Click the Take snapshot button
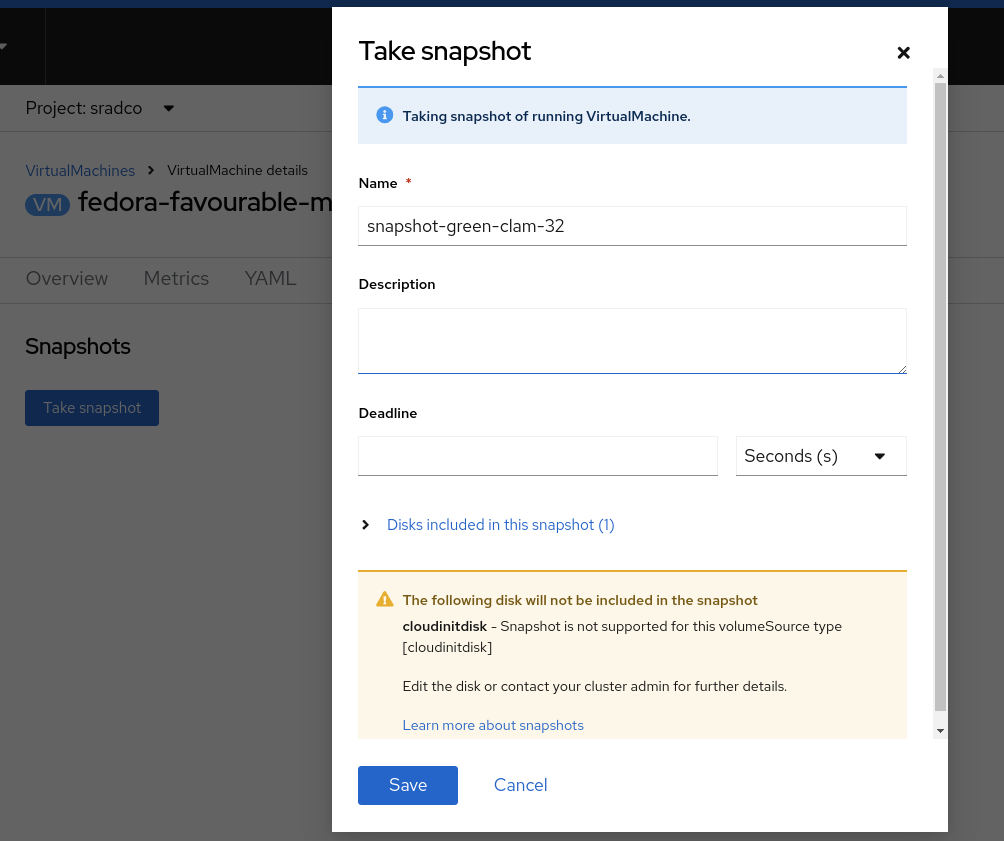The width and height of the screenshot is (1004, 841). (92, 408)
